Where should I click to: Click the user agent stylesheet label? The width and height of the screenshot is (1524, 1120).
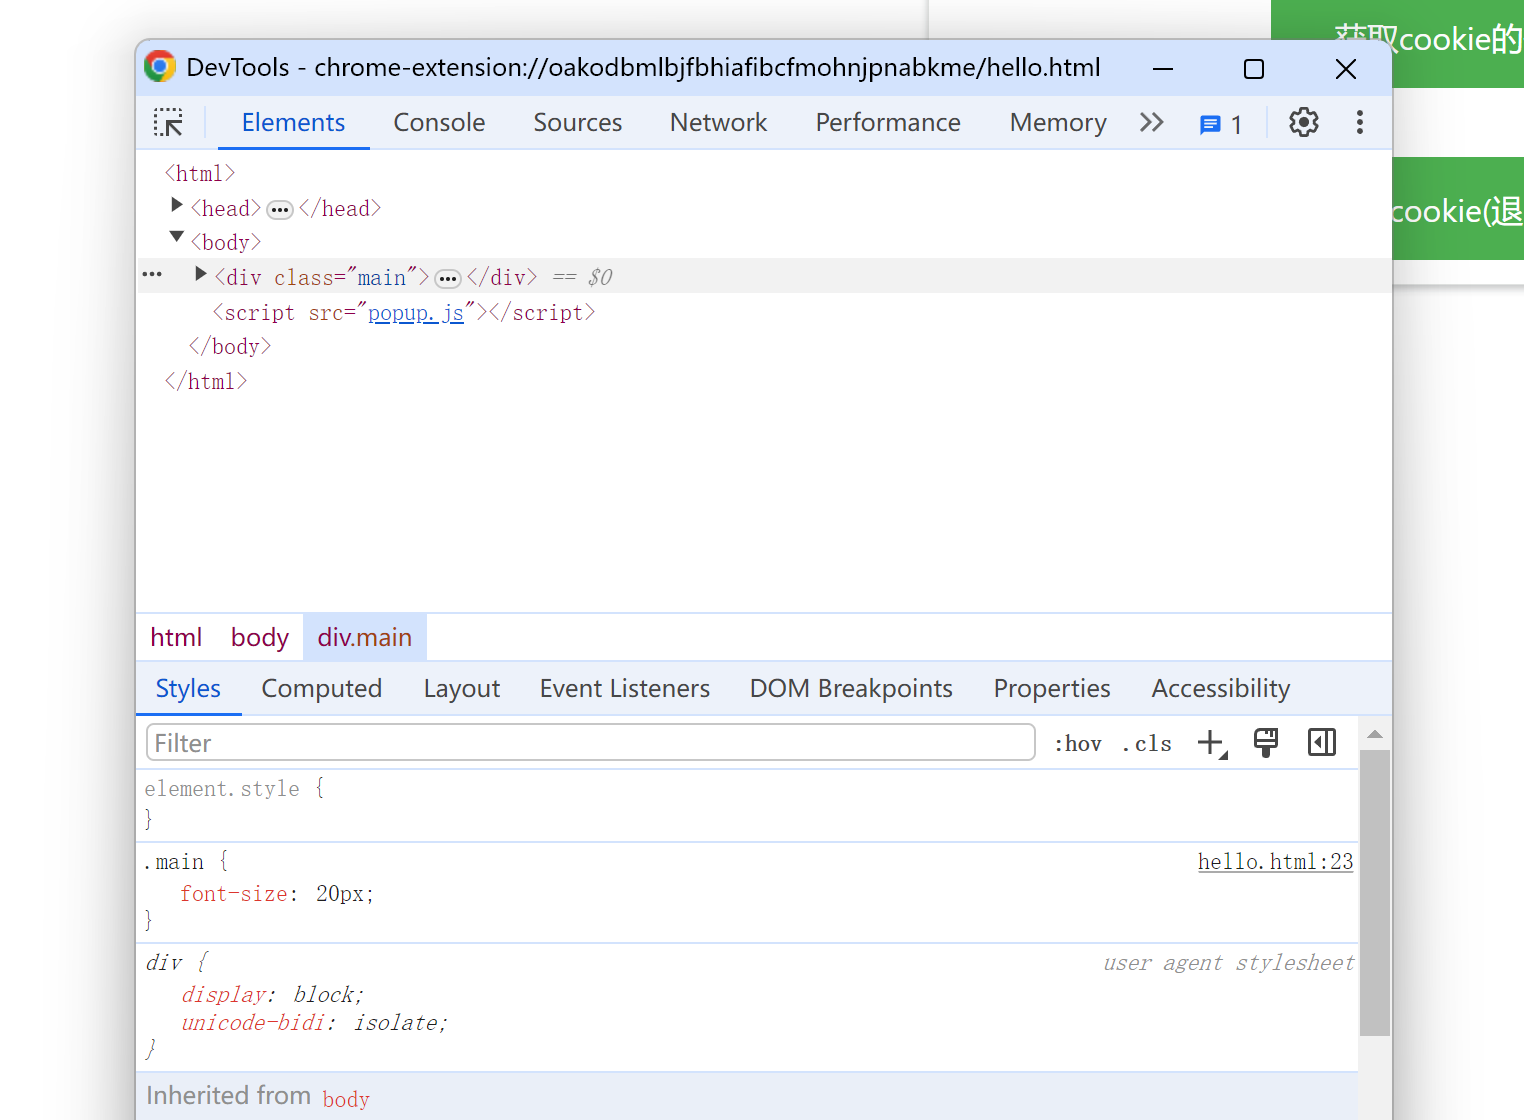click(1228, 963)
